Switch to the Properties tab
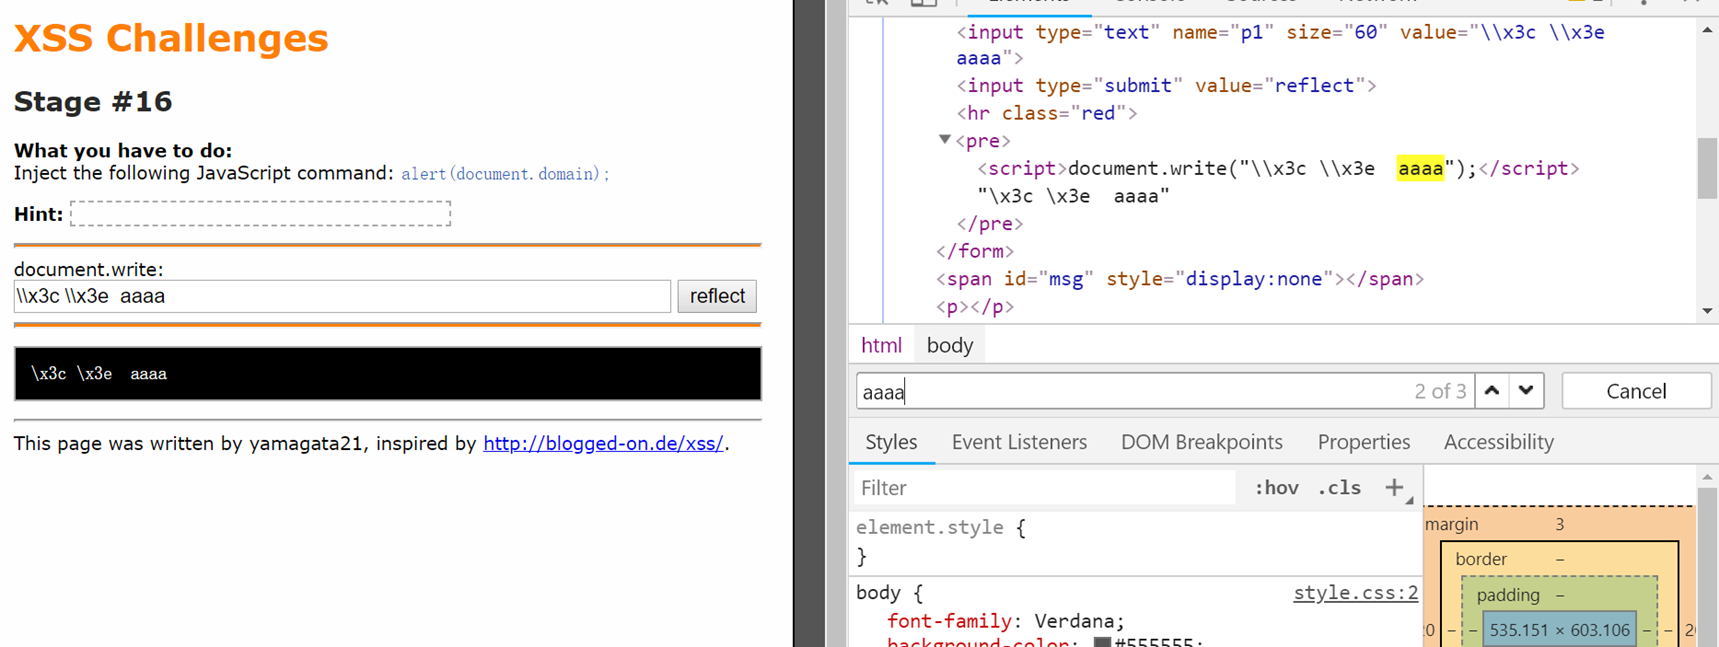Image resolution: width=1719 pixels, height=647 pixels. [1363, 442]
